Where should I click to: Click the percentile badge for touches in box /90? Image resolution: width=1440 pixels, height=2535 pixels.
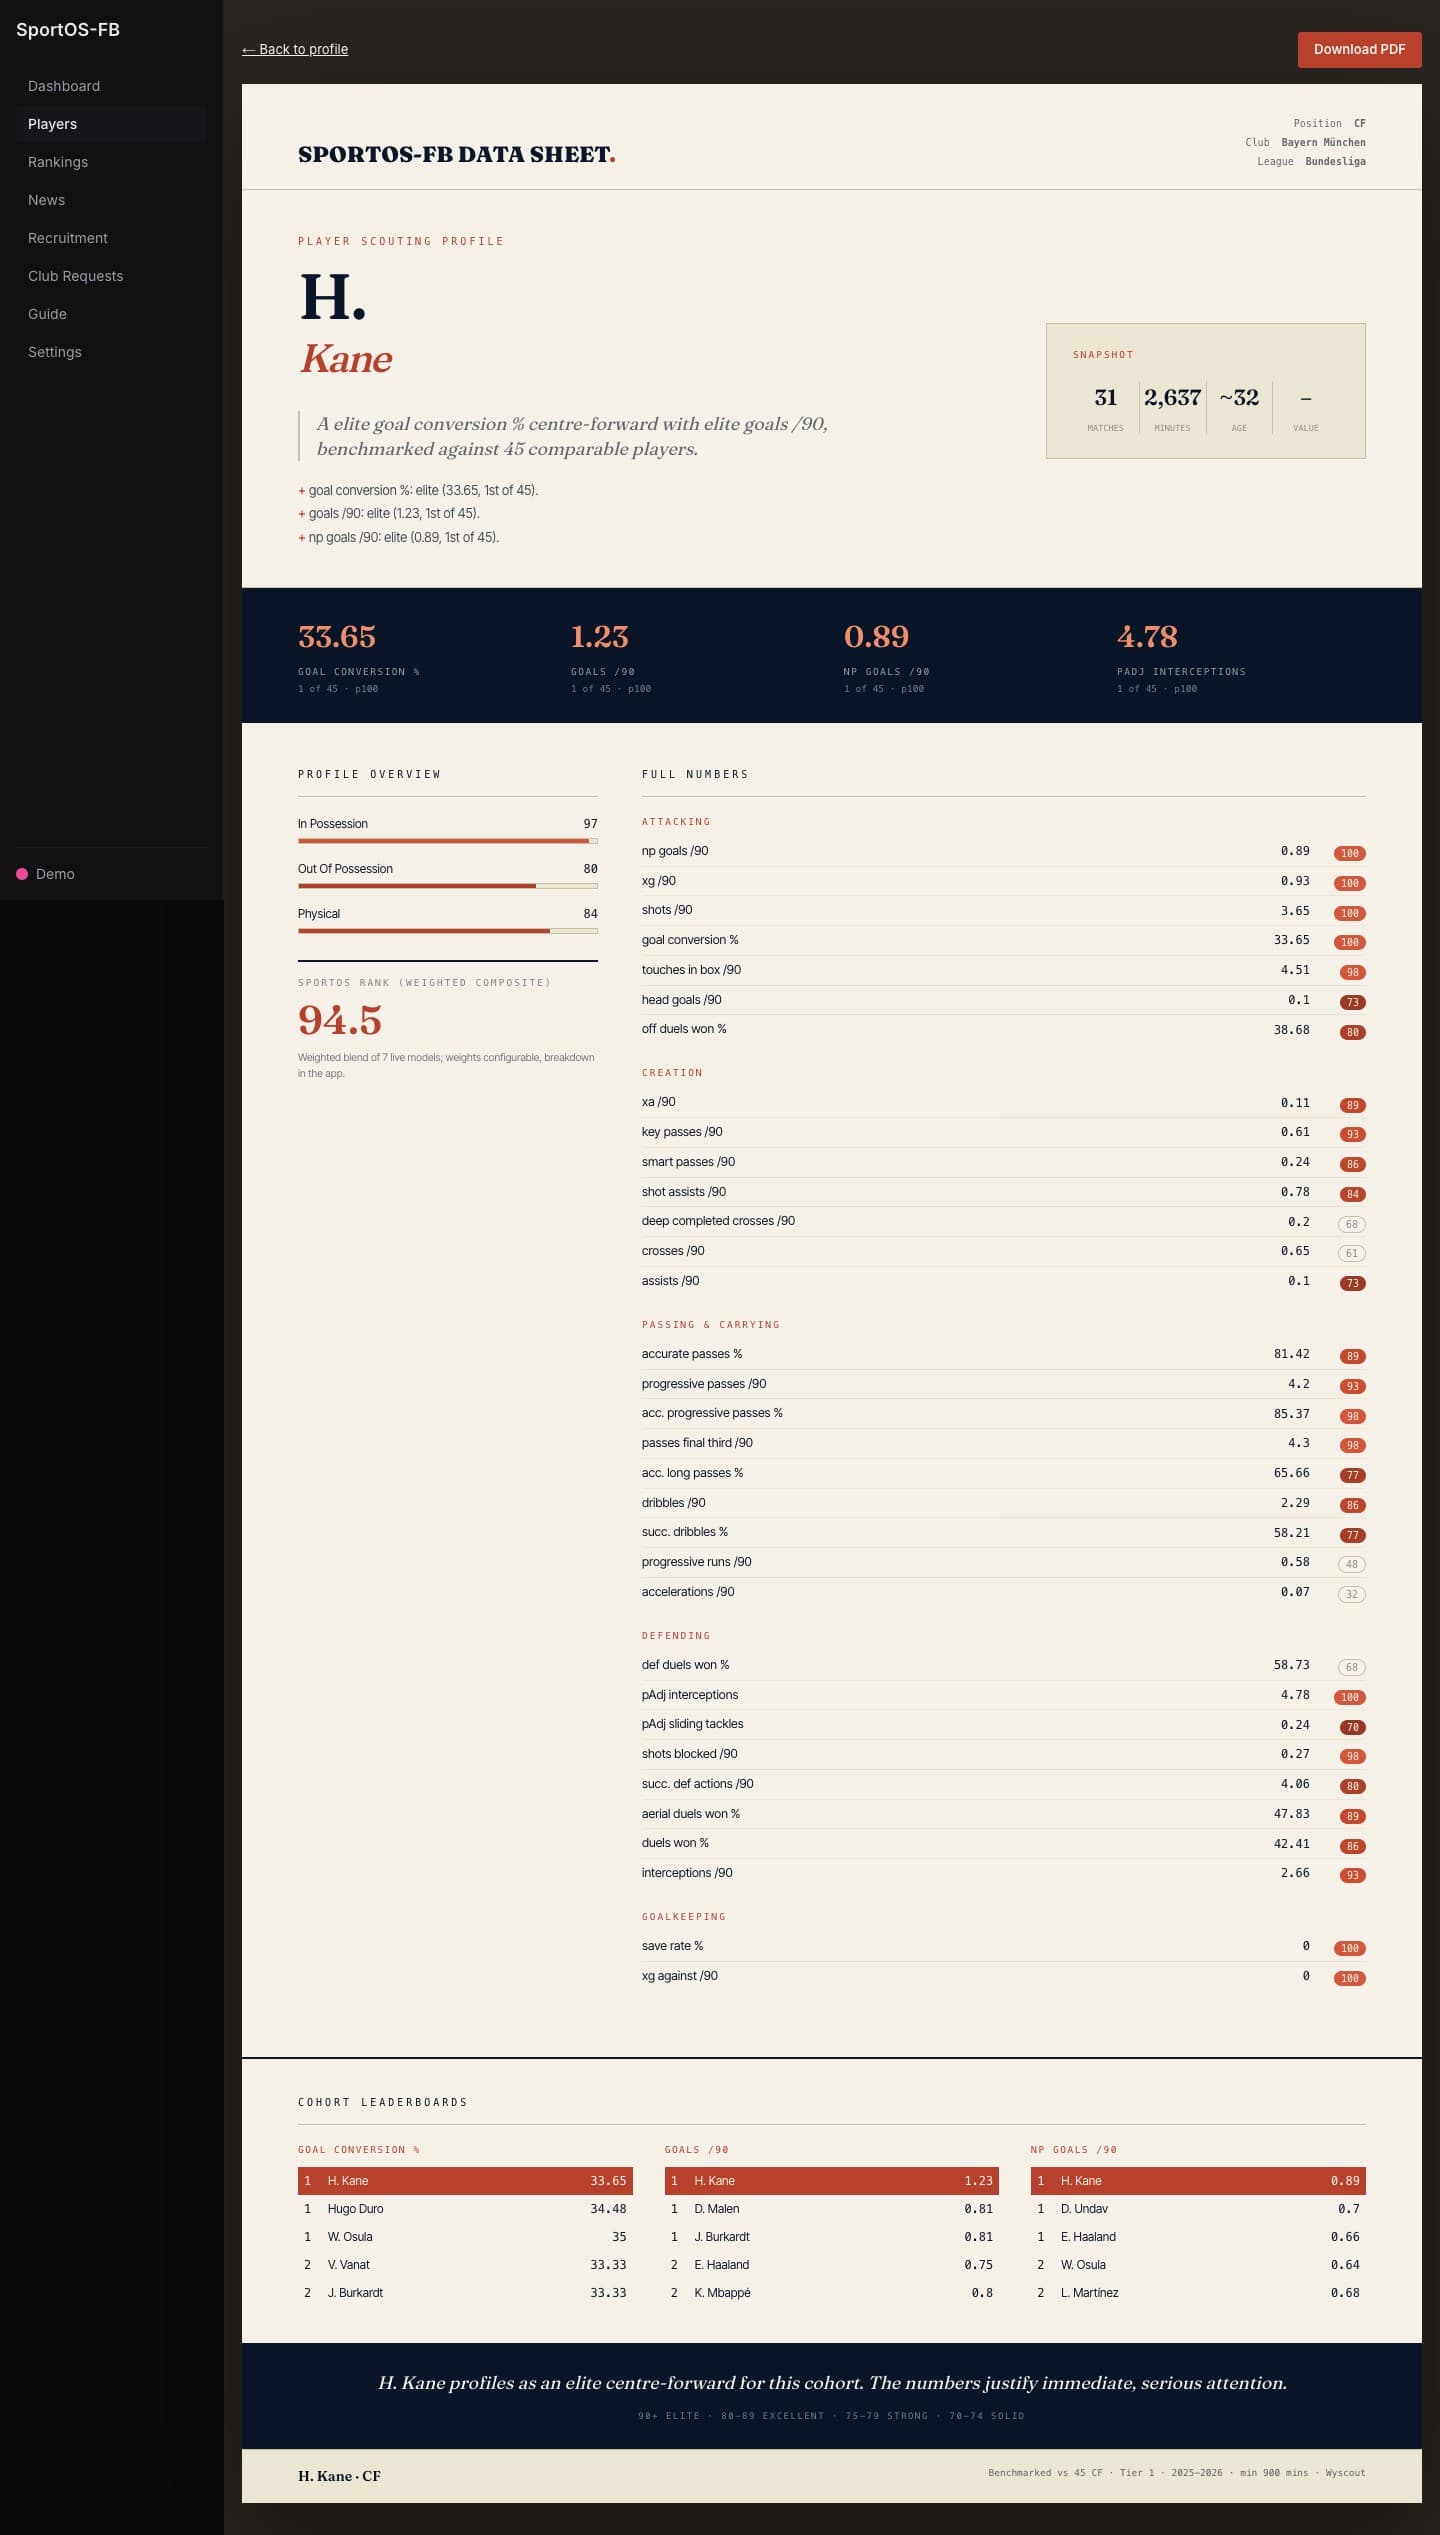(x=1352, y=972)
